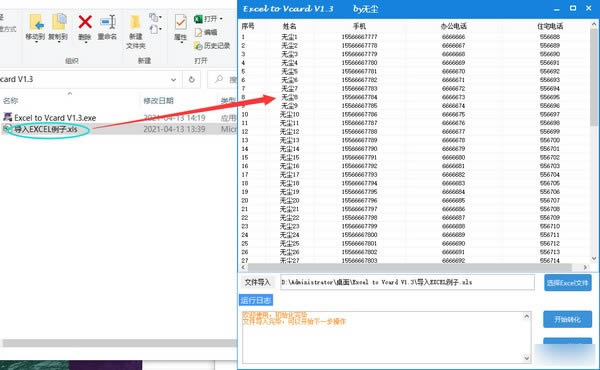This screenshot has height=370, width=600.
Task: Click the 编辑 (Edit) item in Explorer ribbon
Action: coord(206,32)
